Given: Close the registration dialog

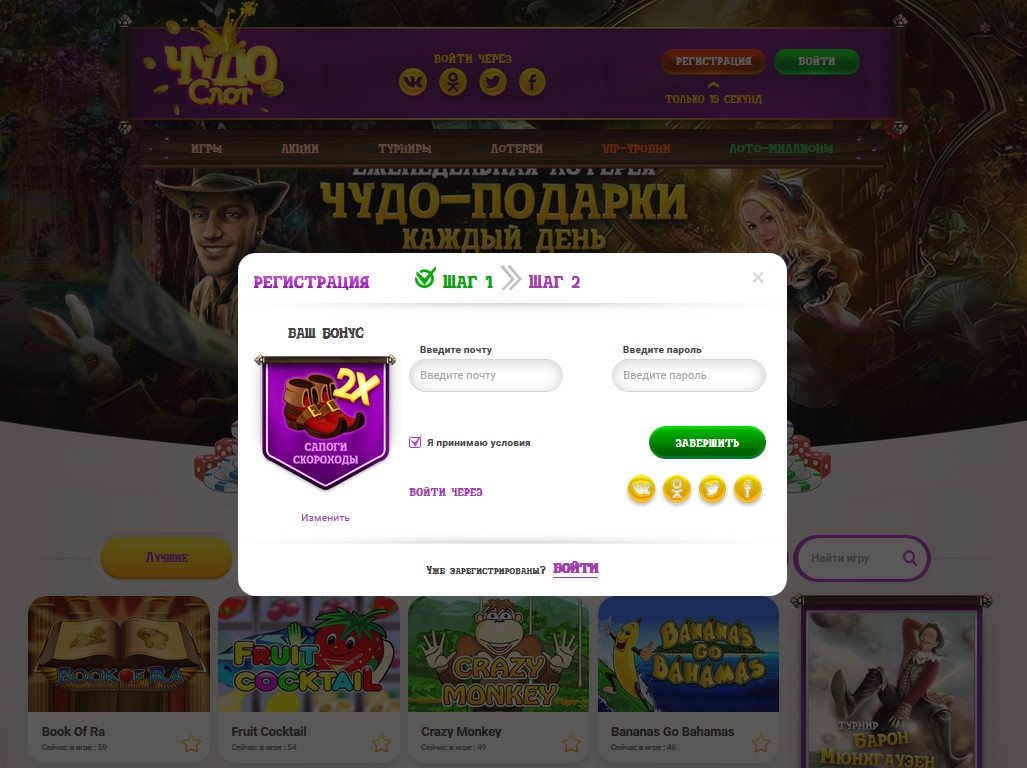Looking at the screenshot, I should point(758,278).
